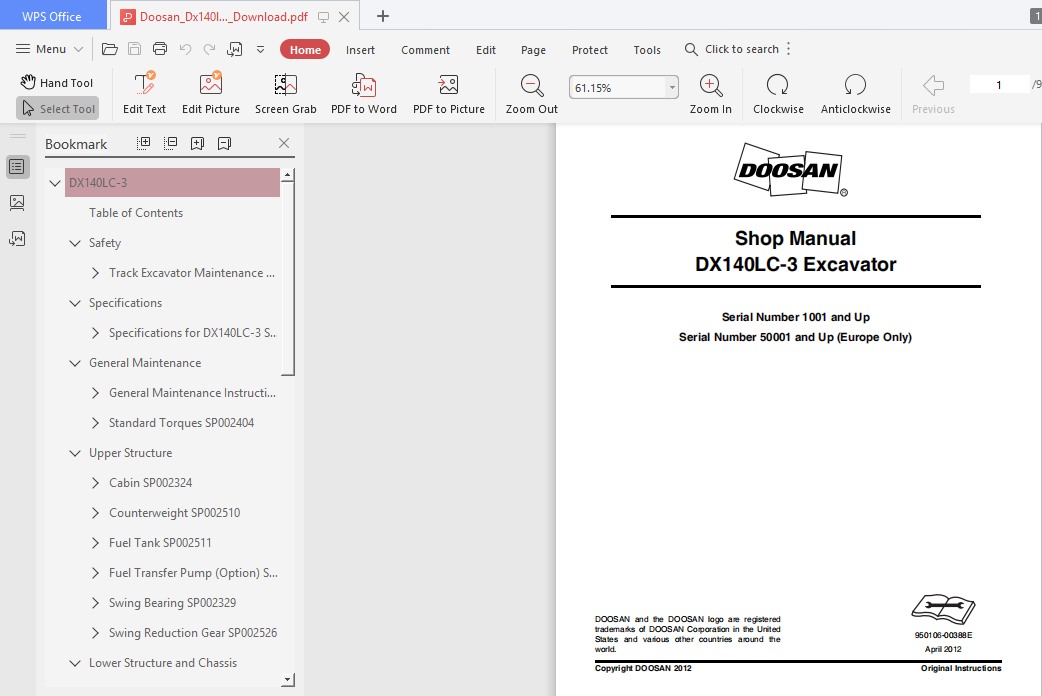Open Cabin SP002324 bookmark
Screen dimensions: 1042x696
click(x=151, y=483)
